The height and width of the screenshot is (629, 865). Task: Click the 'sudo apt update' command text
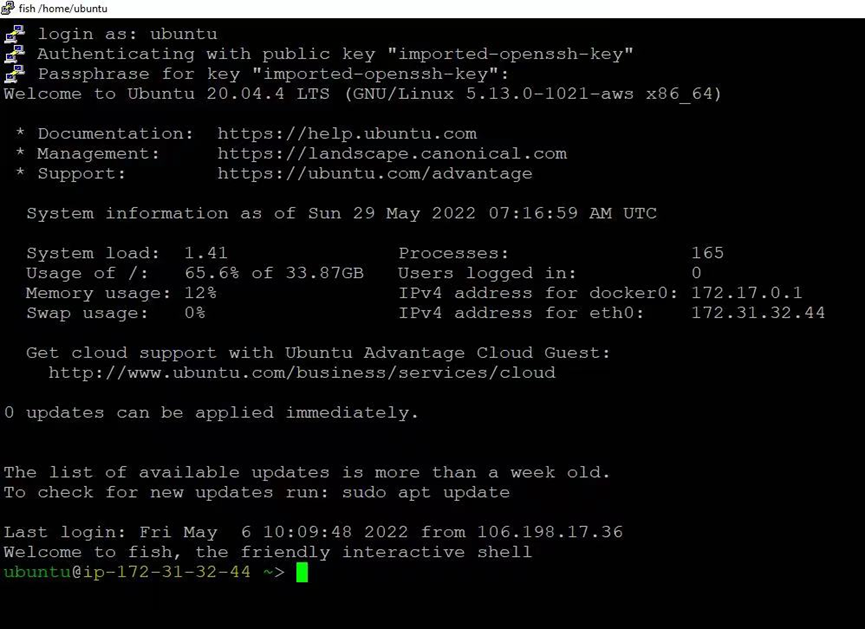coord(426,492)
